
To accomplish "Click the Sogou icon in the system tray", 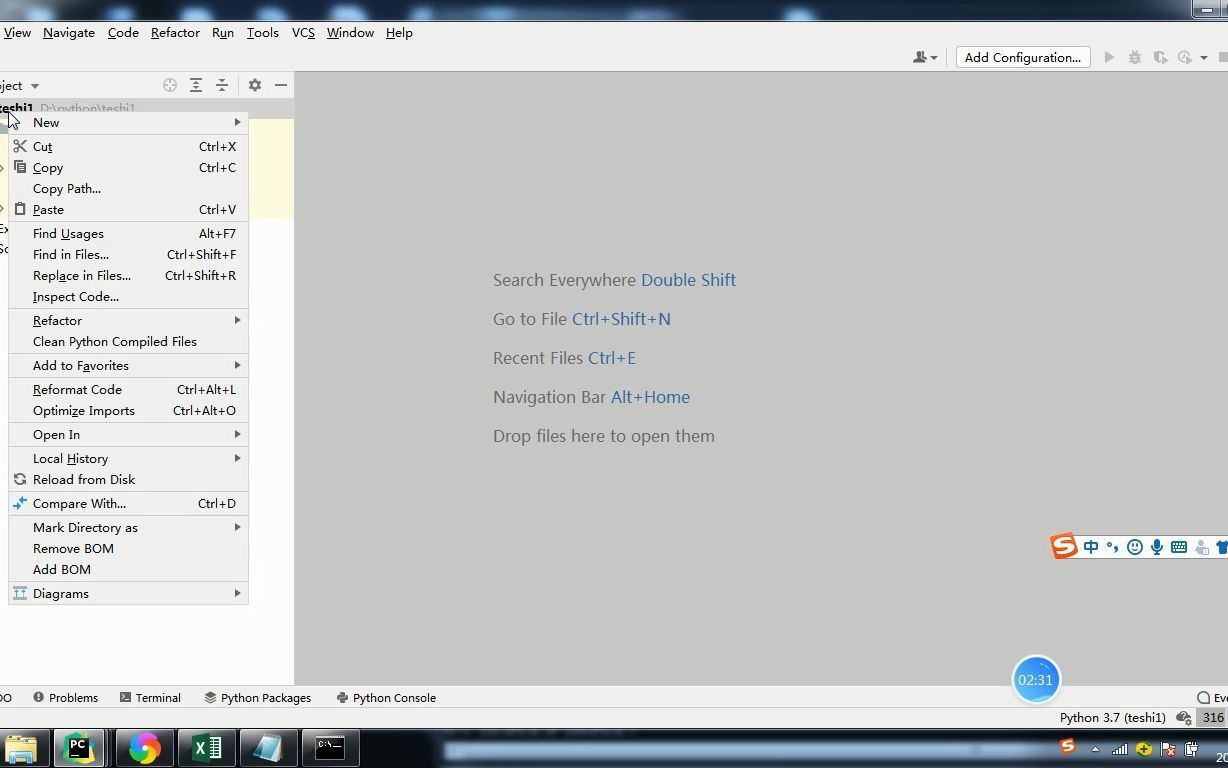I will [1068, 747].
